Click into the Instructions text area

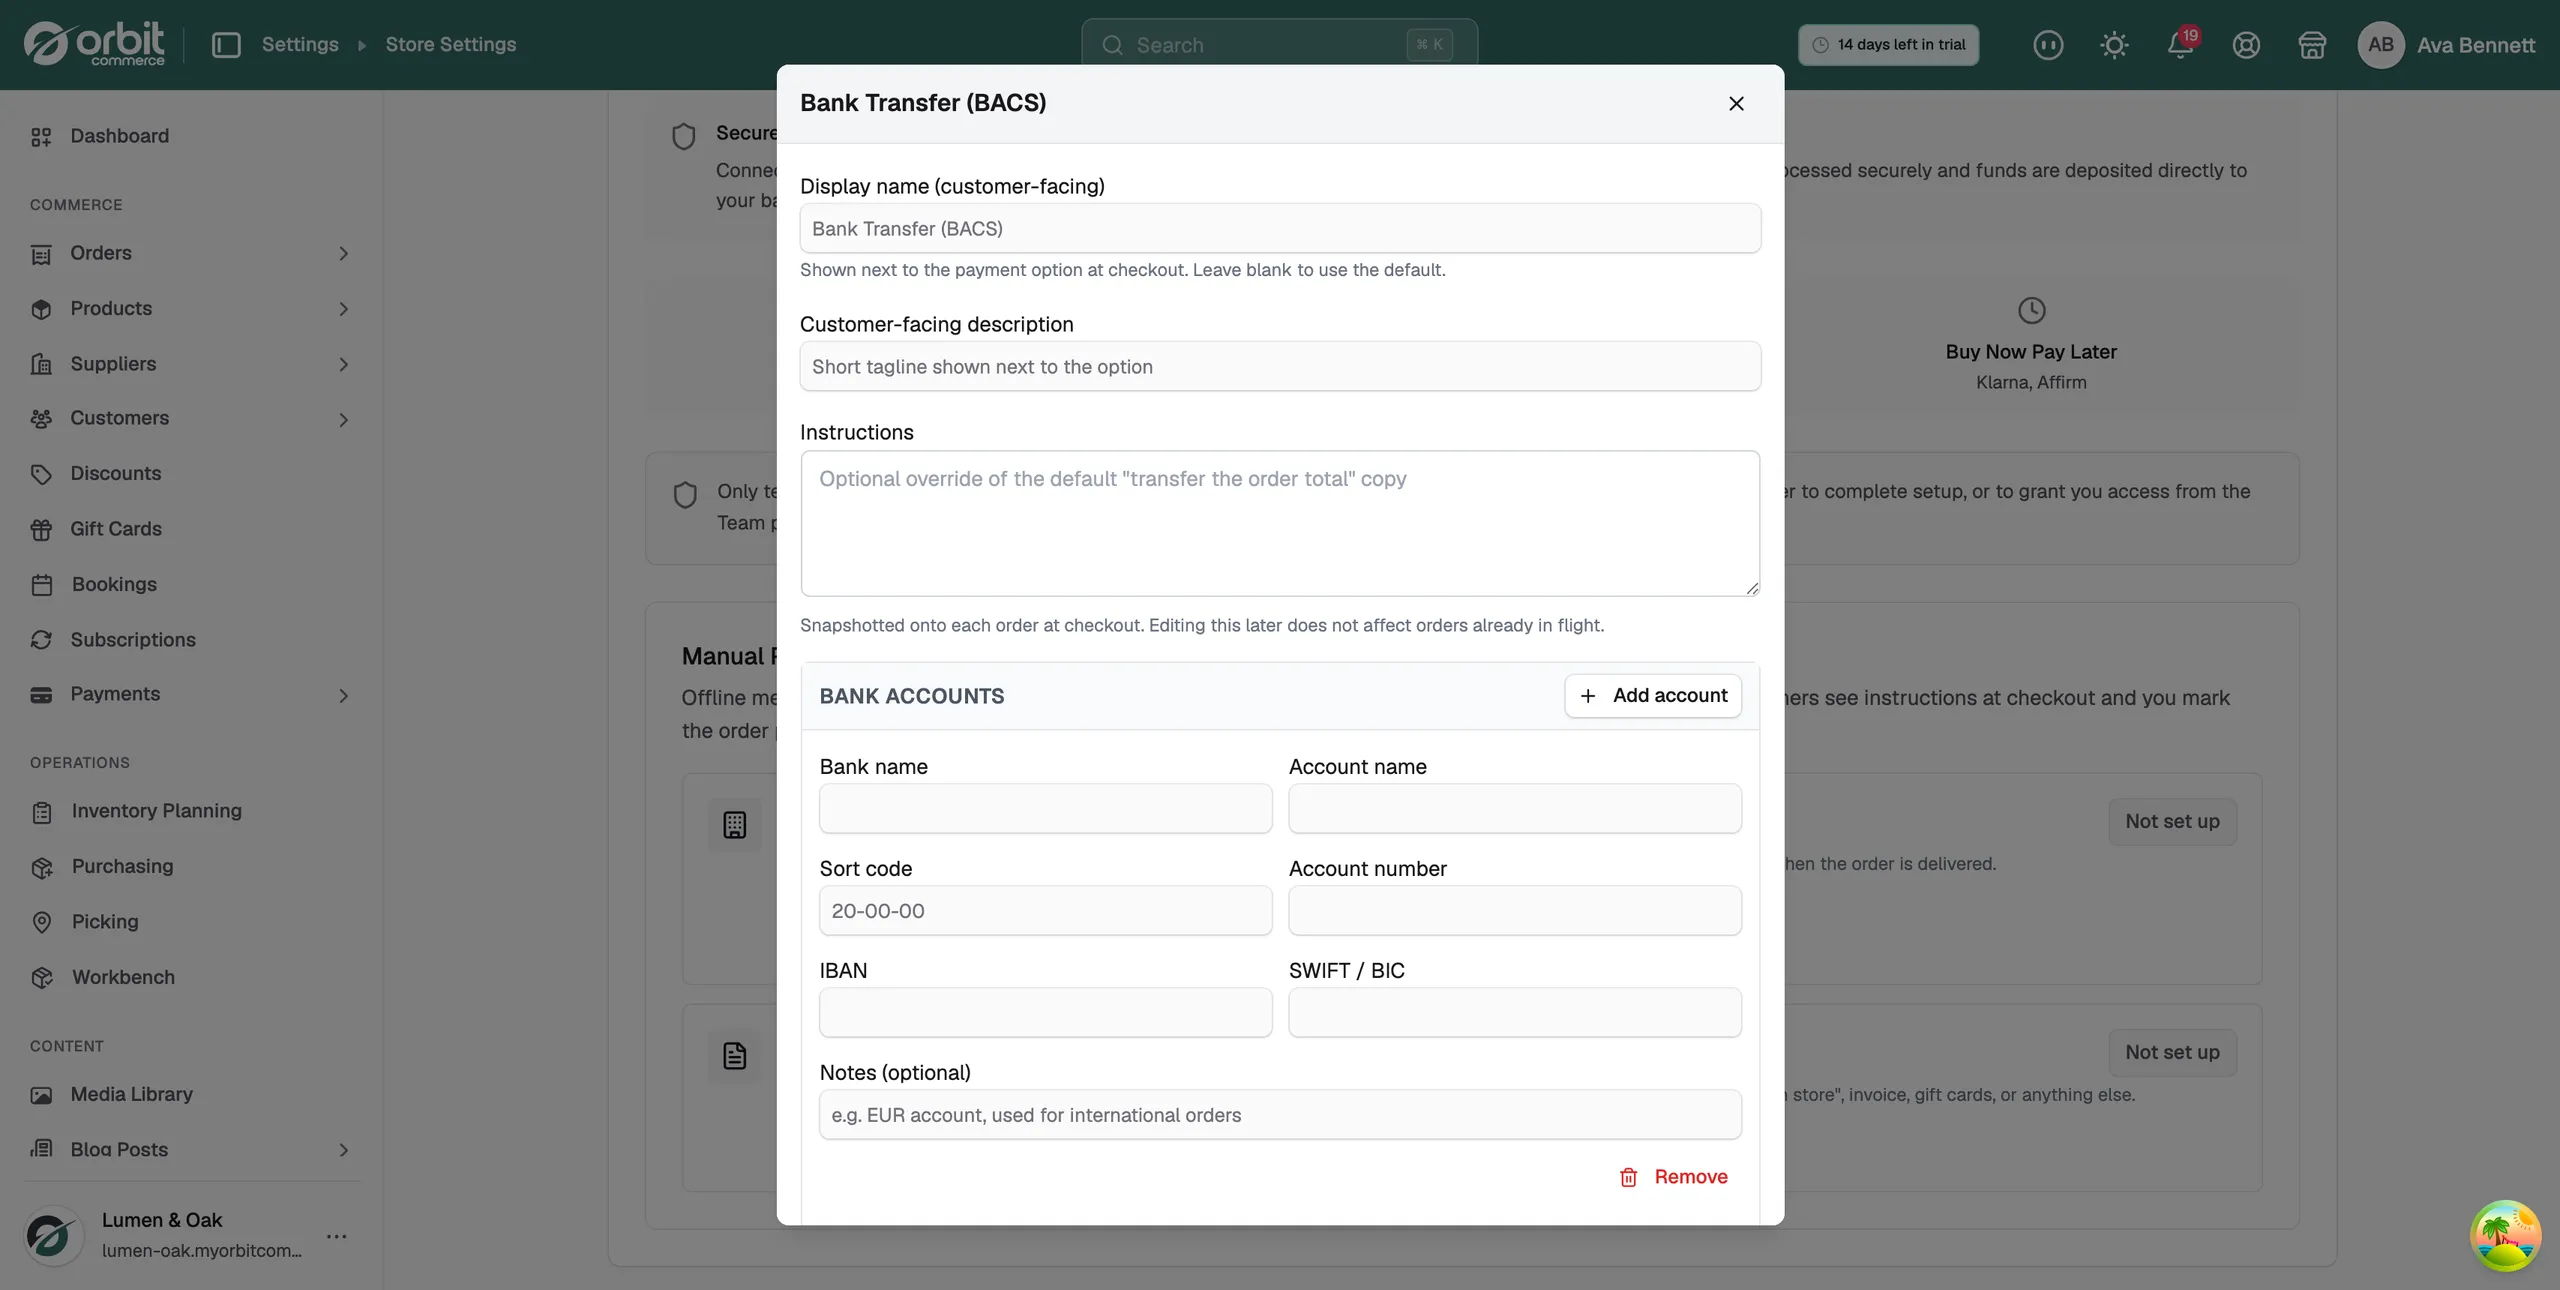[x=1280, y=523]
